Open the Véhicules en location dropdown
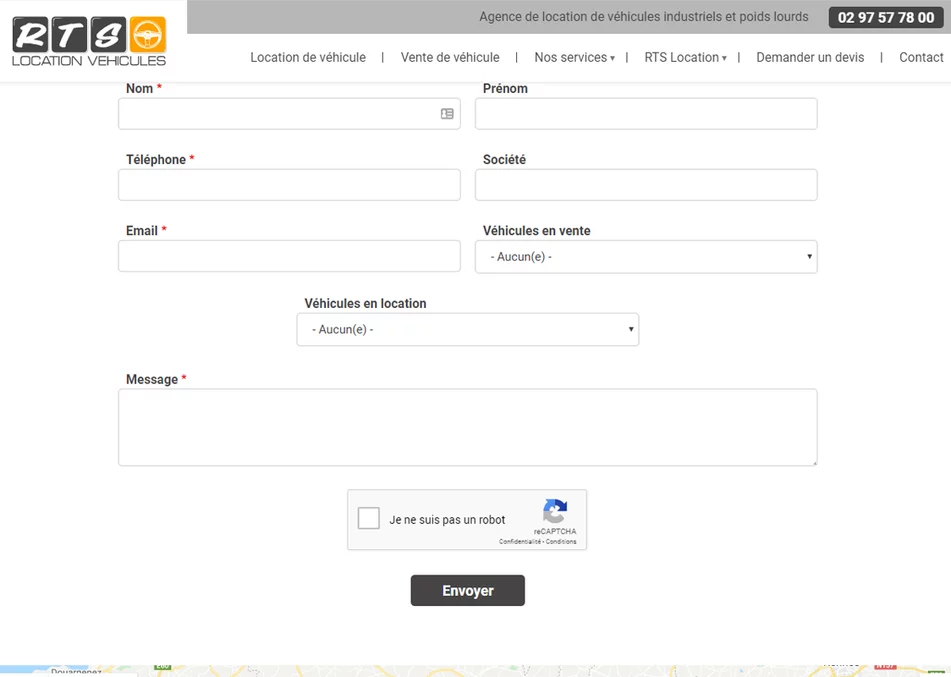 (x=468, y=330)
